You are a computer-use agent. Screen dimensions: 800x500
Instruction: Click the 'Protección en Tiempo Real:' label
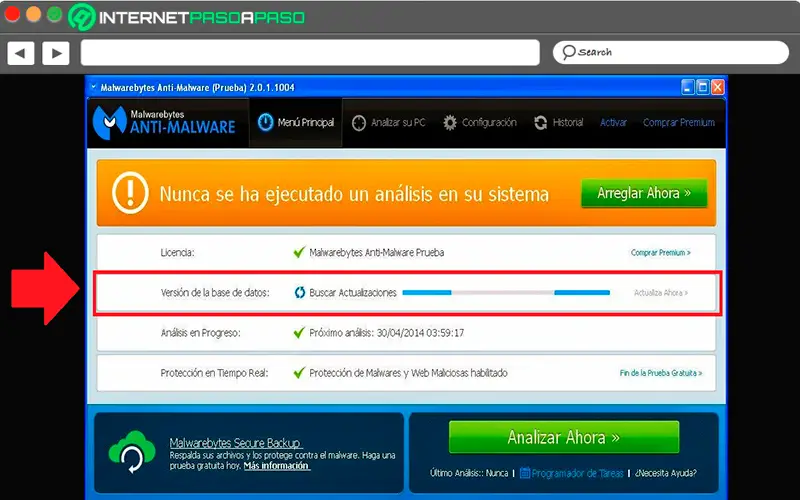point(214,373)
